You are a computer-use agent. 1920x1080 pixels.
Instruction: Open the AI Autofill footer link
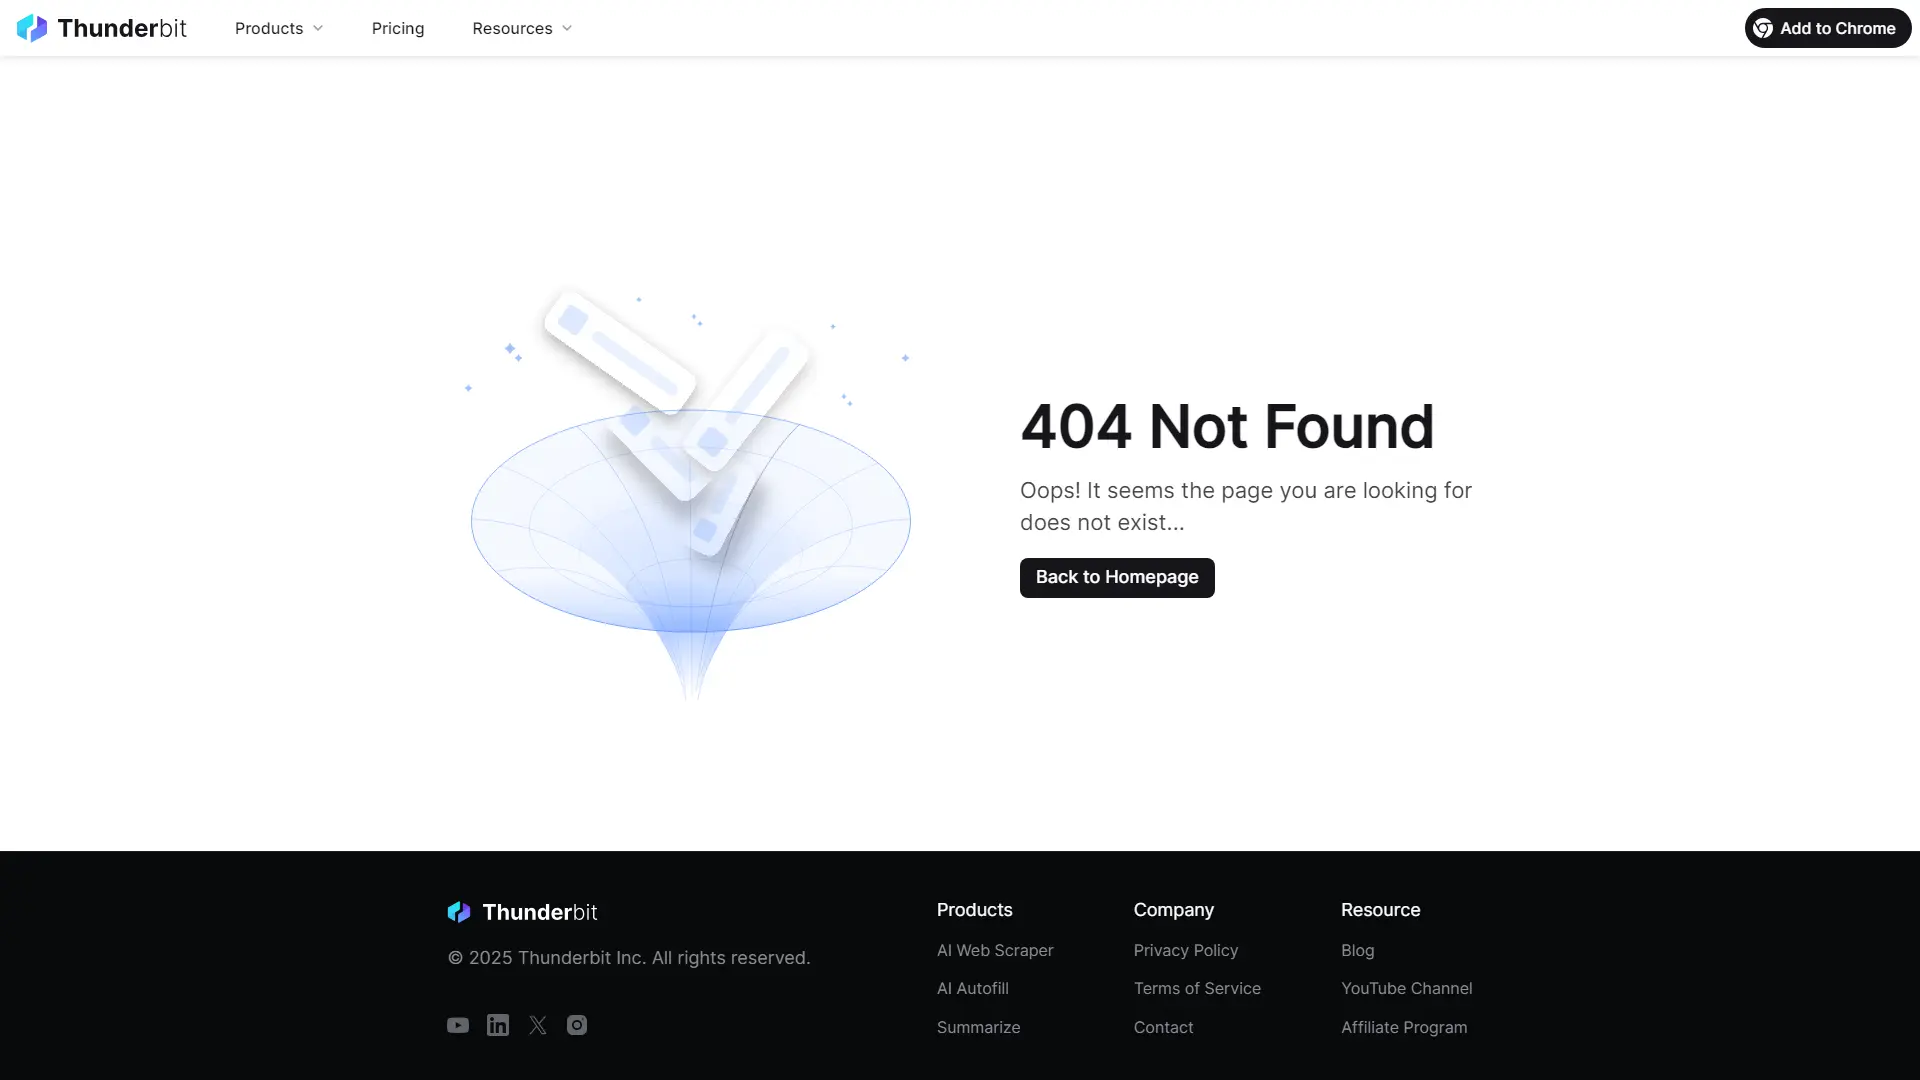pos(973,988)
